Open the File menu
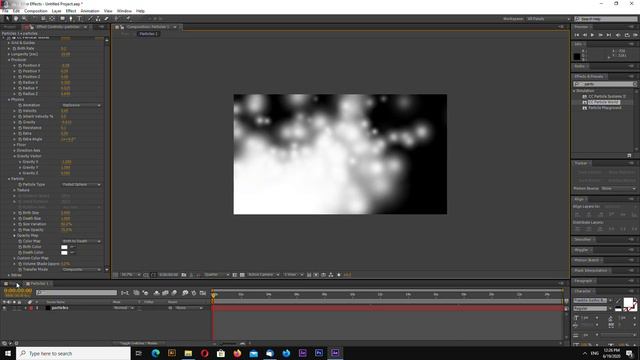This screenshot has height=360, width=640. click(5, 11)
